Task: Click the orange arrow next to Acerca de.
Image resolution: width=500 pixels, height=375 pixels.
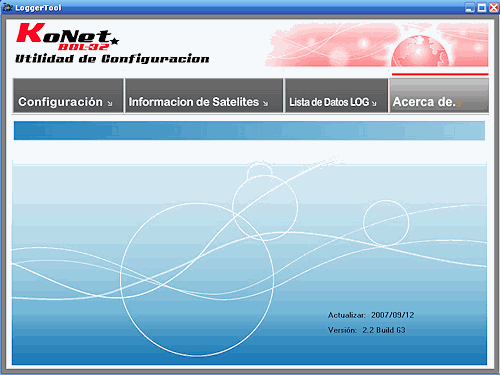Action: pos(459,104)
